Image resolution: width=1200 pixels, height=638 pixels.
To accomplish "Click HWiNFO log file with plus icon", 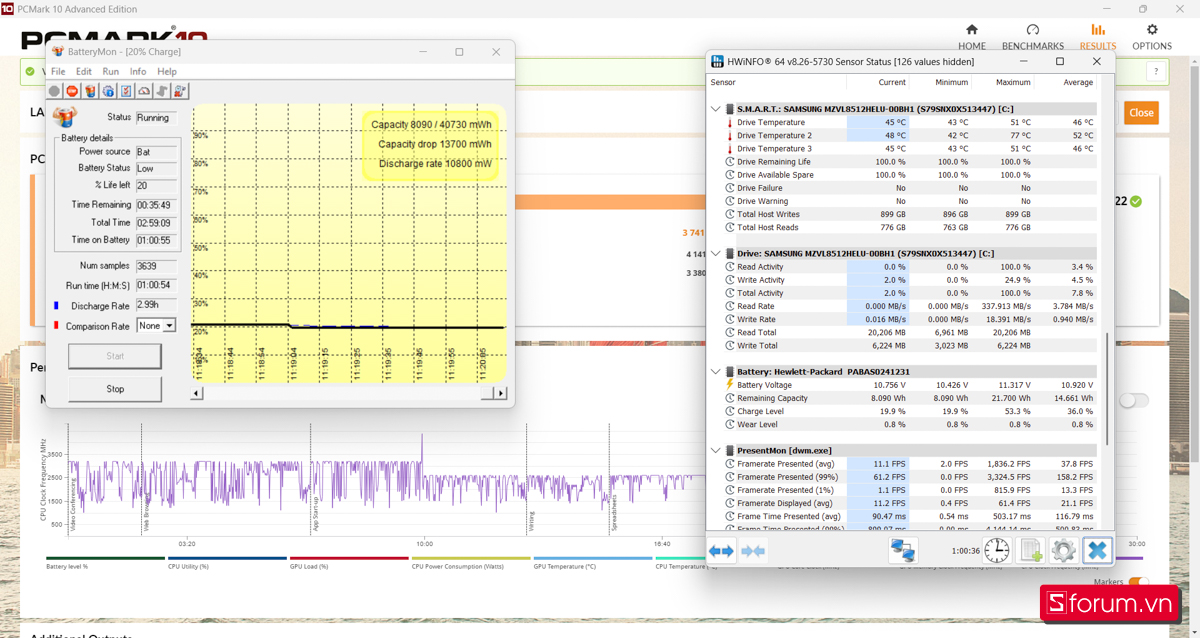I will tap(1030, 550).
